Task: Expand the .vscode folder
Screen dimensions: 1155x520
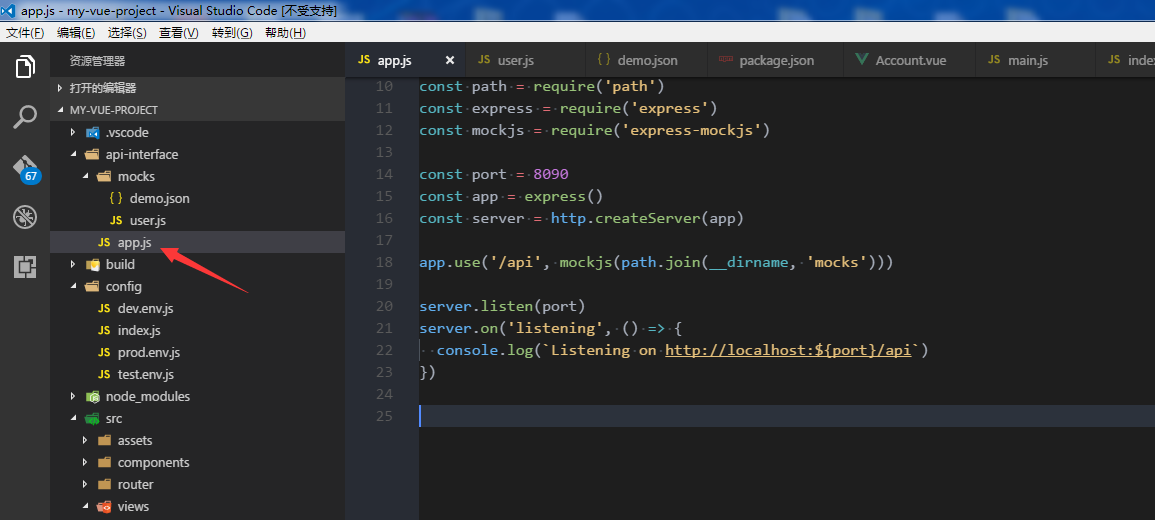Action: (x=127, y=132)
